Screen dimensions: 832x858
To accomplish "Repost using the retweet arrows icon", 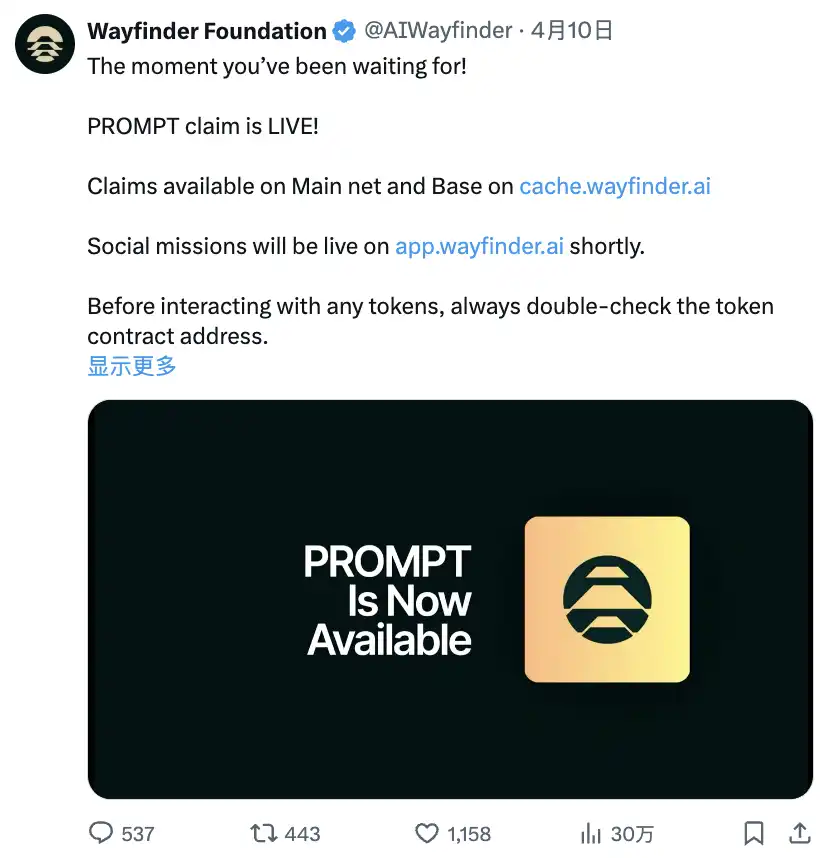I will click(263, 833).
